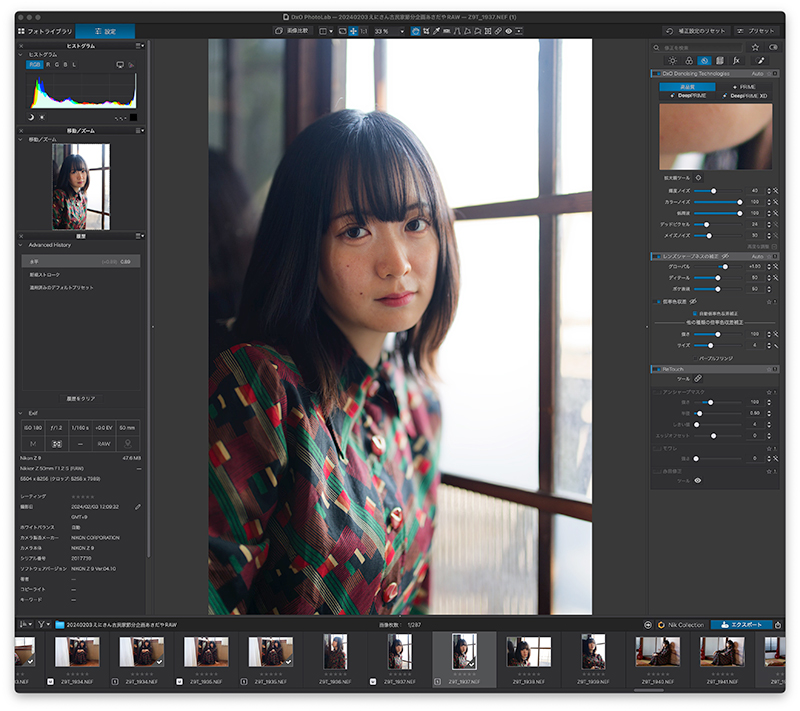Collapse the Exif section chevron

point(20,413)
